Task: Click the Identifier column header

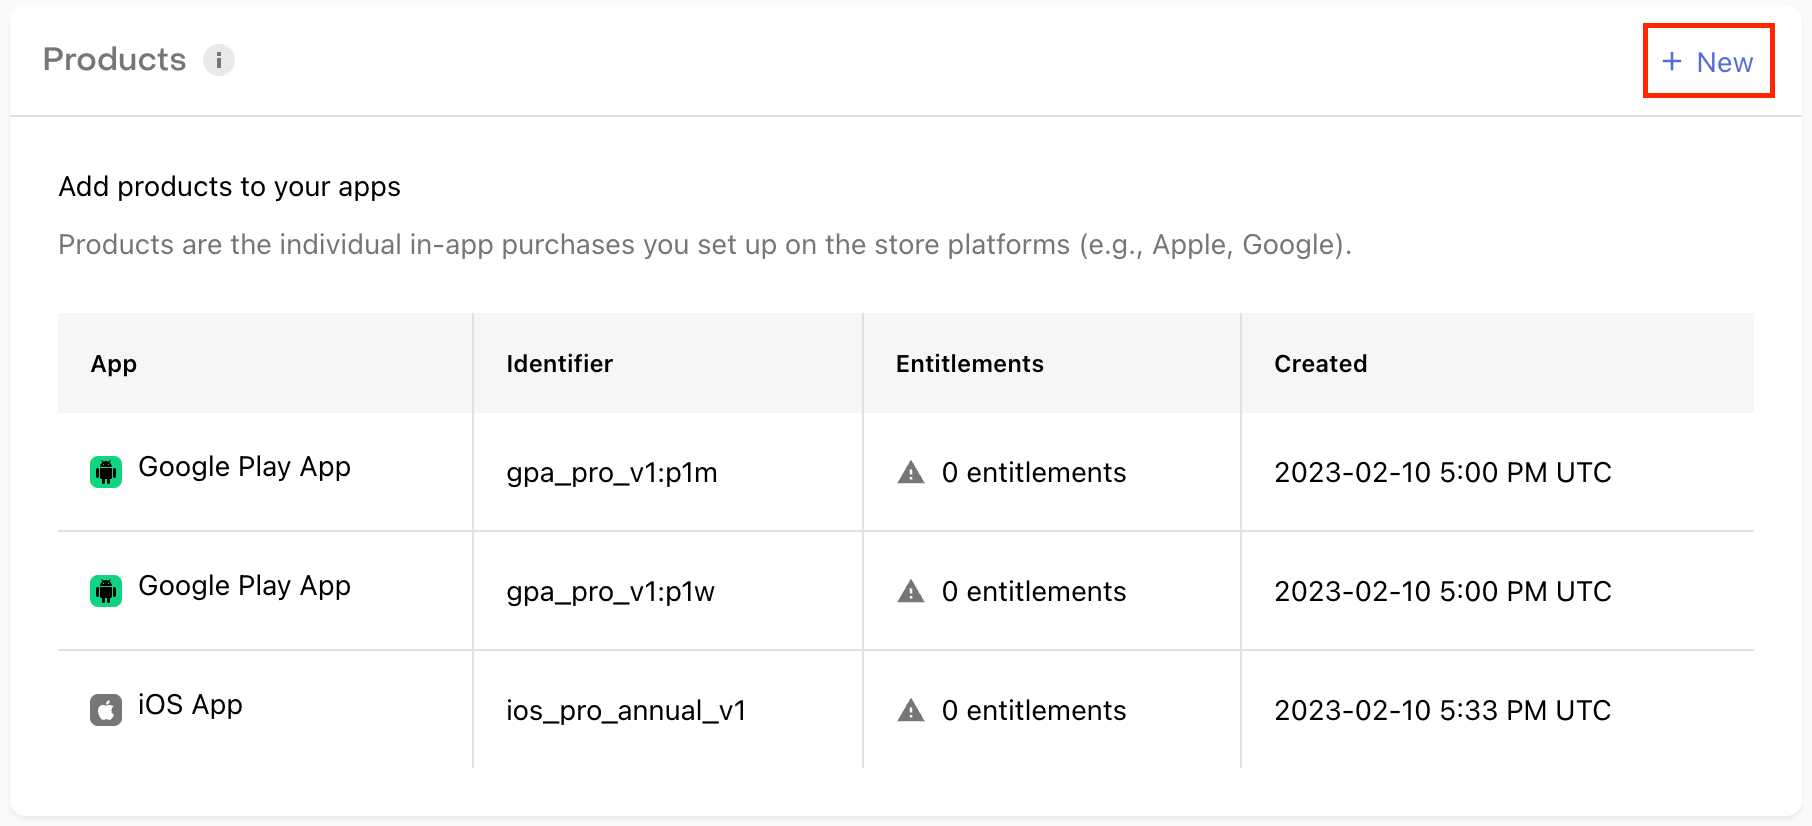Action: pyautogui.click(x=560, y=364)
